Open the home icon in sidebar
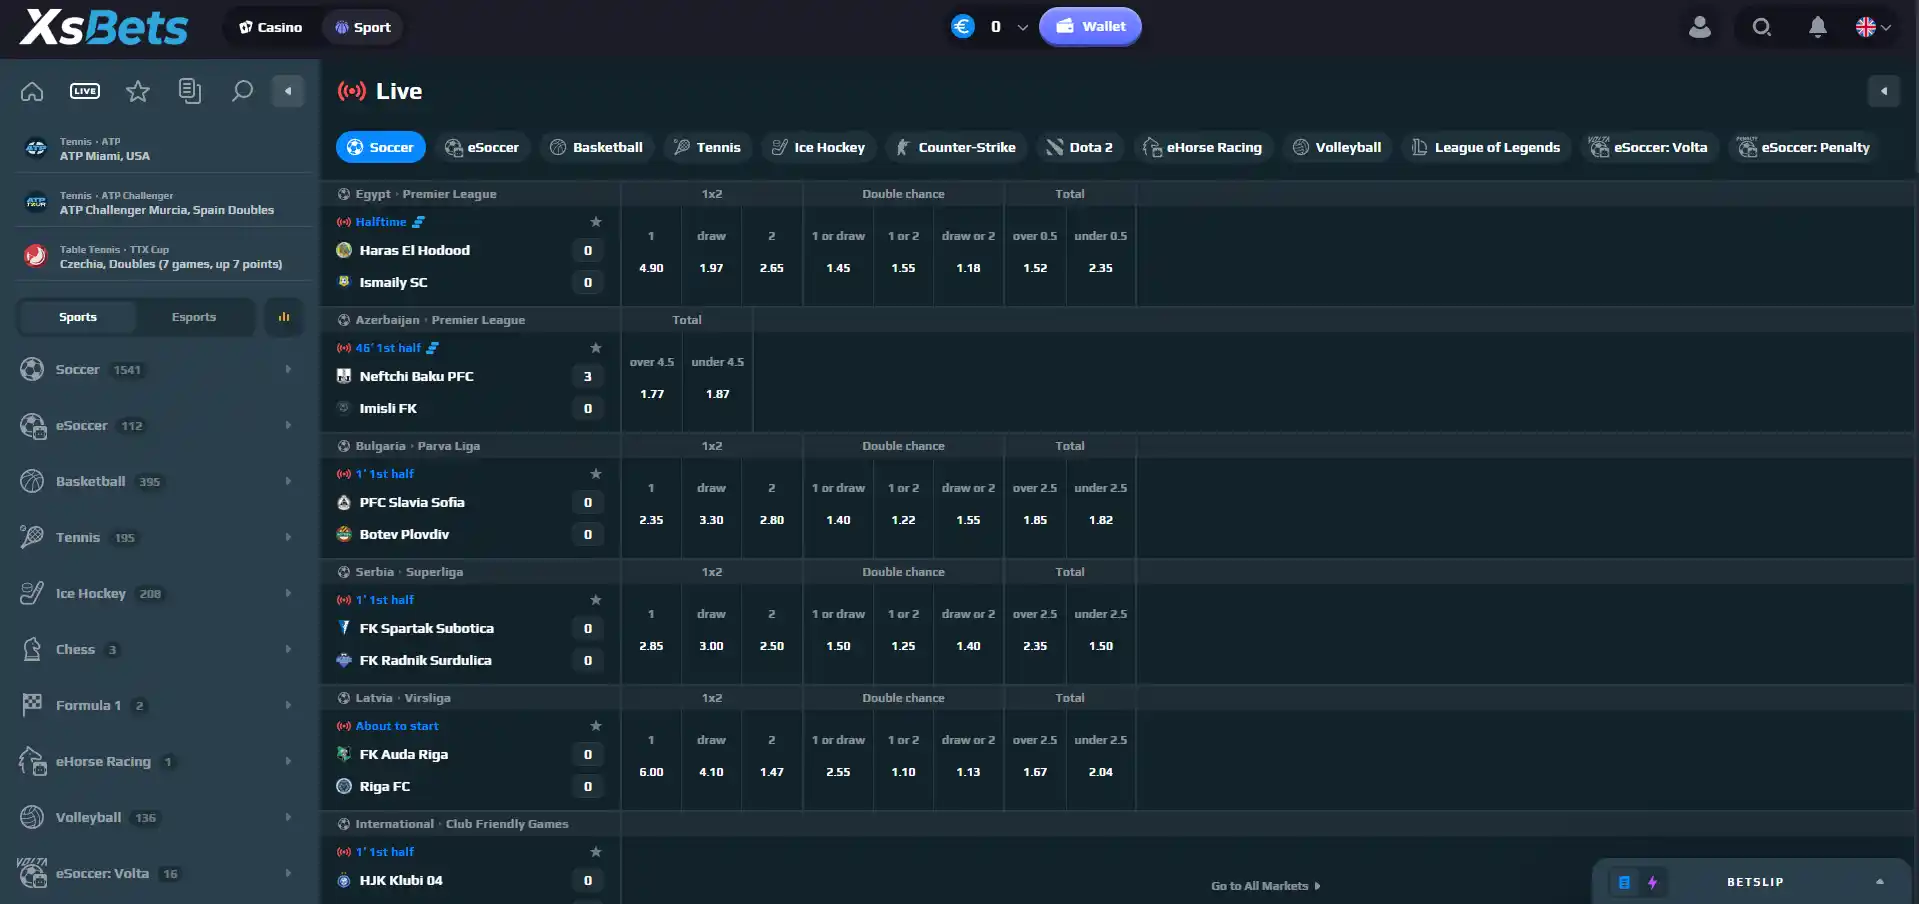Image resolution: width=1919 pixels, height=904 pixels. [x=32, y=91]
